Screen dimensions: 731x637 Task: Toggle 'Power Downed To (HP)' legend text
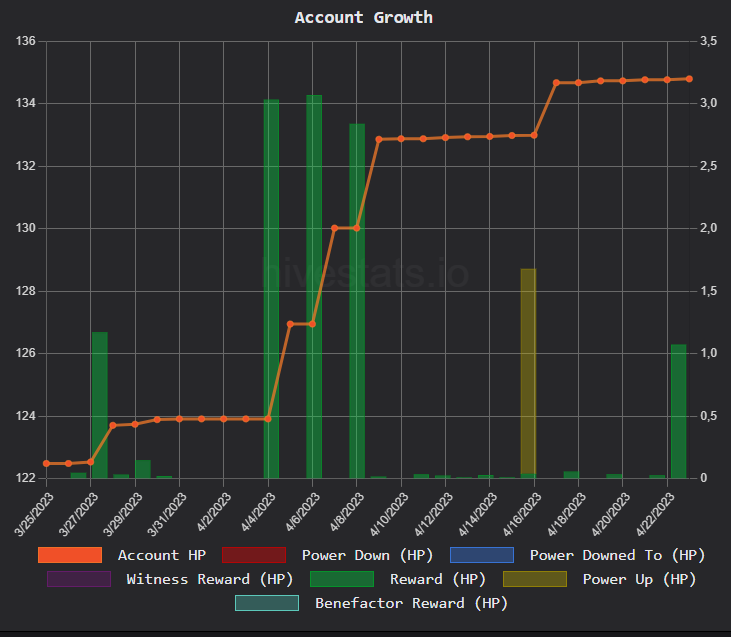coord(617,555)
